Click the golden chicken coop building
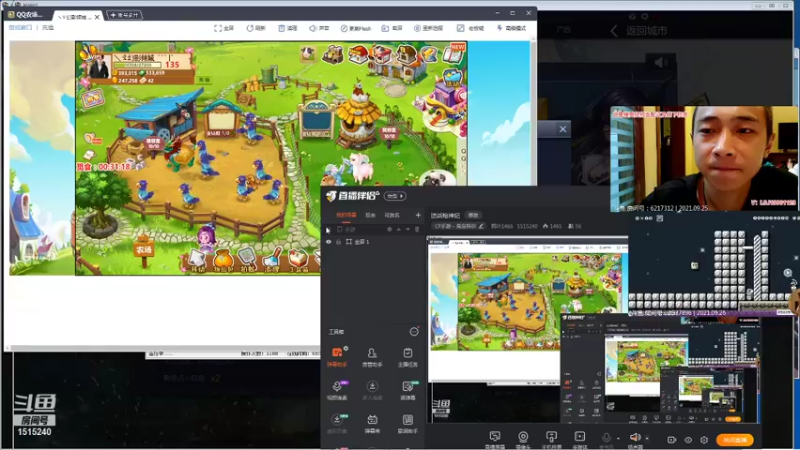 [x=360, y=117]
